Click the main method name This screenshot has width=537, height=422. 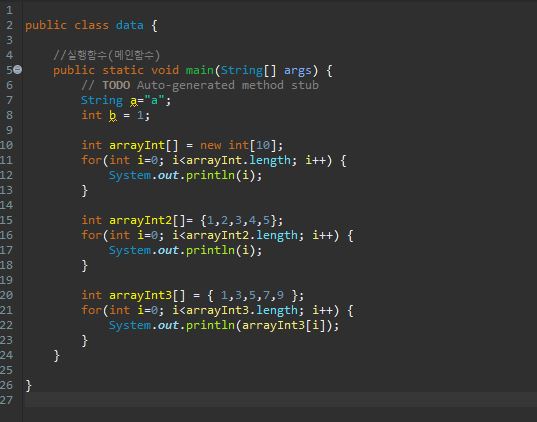pos(200,70)
